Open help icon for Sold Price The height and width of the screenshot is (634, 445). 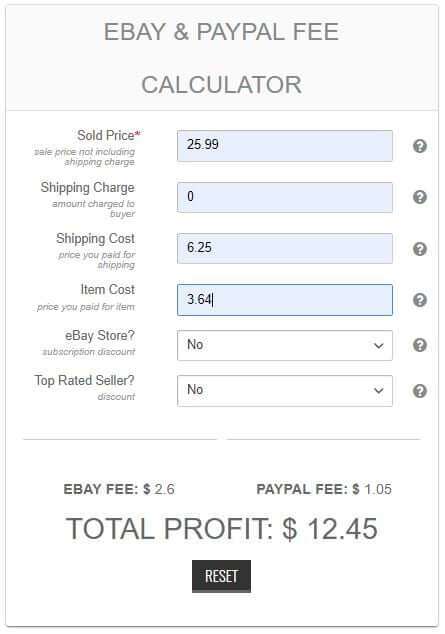(x=420, y=146)
